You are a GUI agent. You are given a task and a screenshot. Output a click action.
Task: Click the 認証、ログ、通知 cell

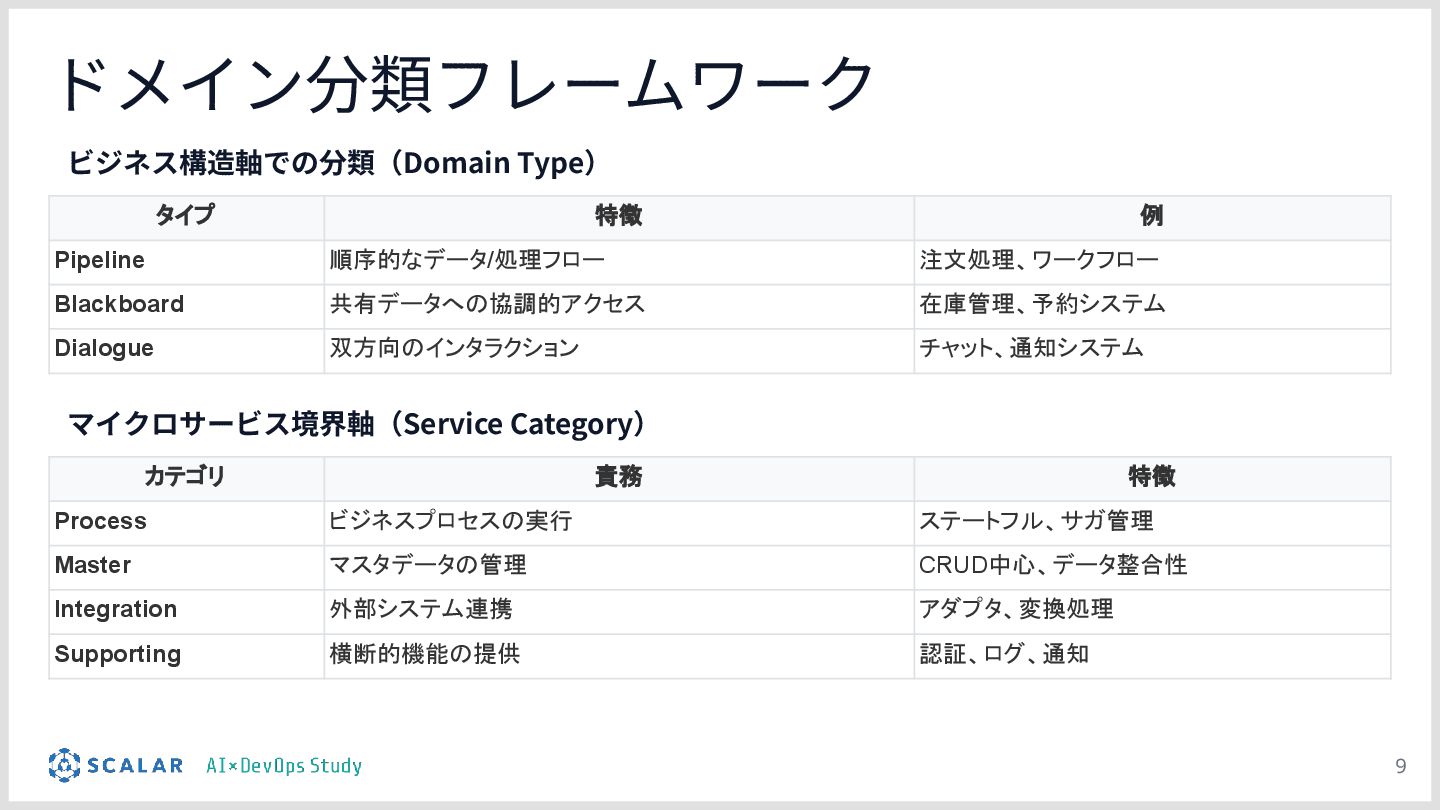(x=1152, y=655)
